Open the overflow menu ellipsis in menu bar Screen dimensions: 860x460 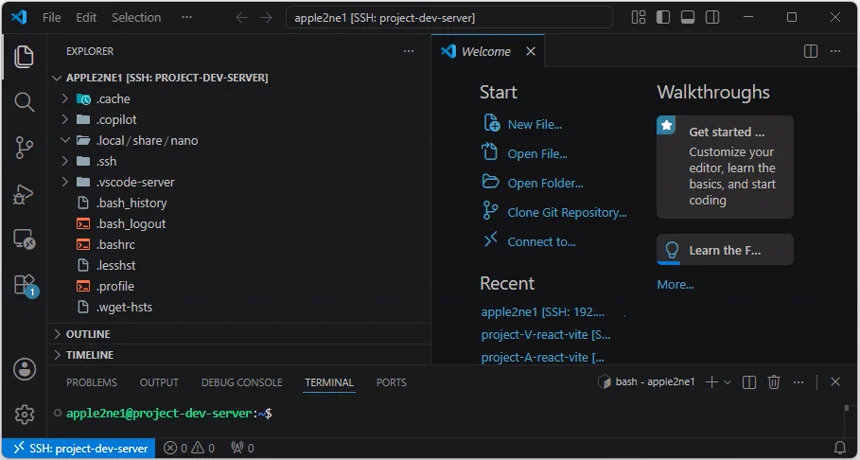[186, 18]
